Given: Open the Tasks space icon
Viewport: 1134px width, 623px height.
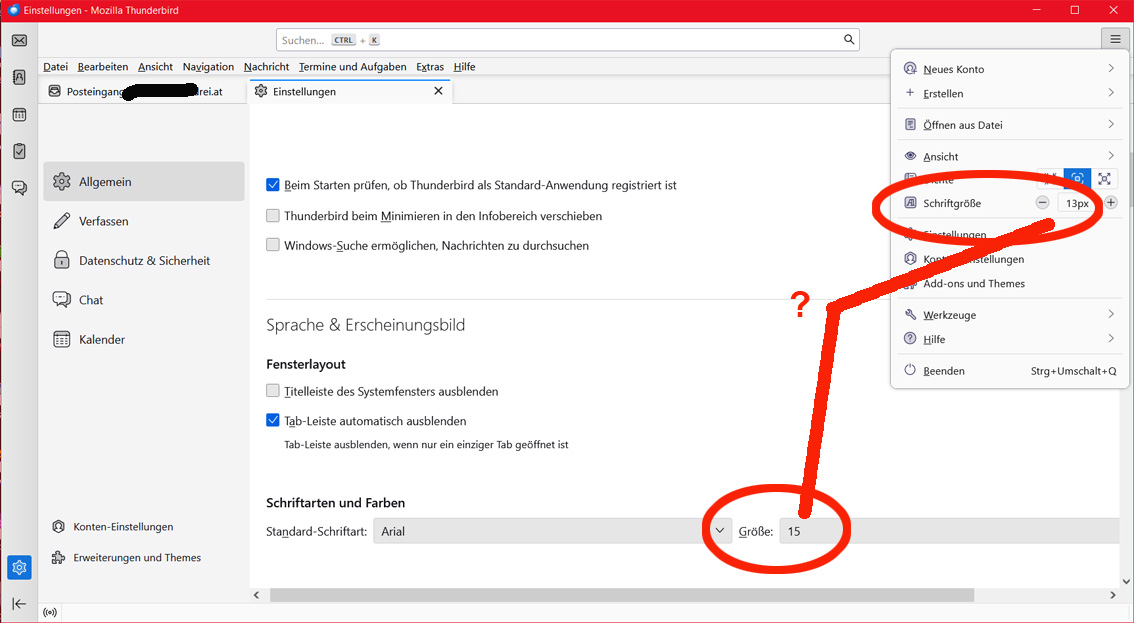Looking at the screenshot, I should [x=20, y=151].
